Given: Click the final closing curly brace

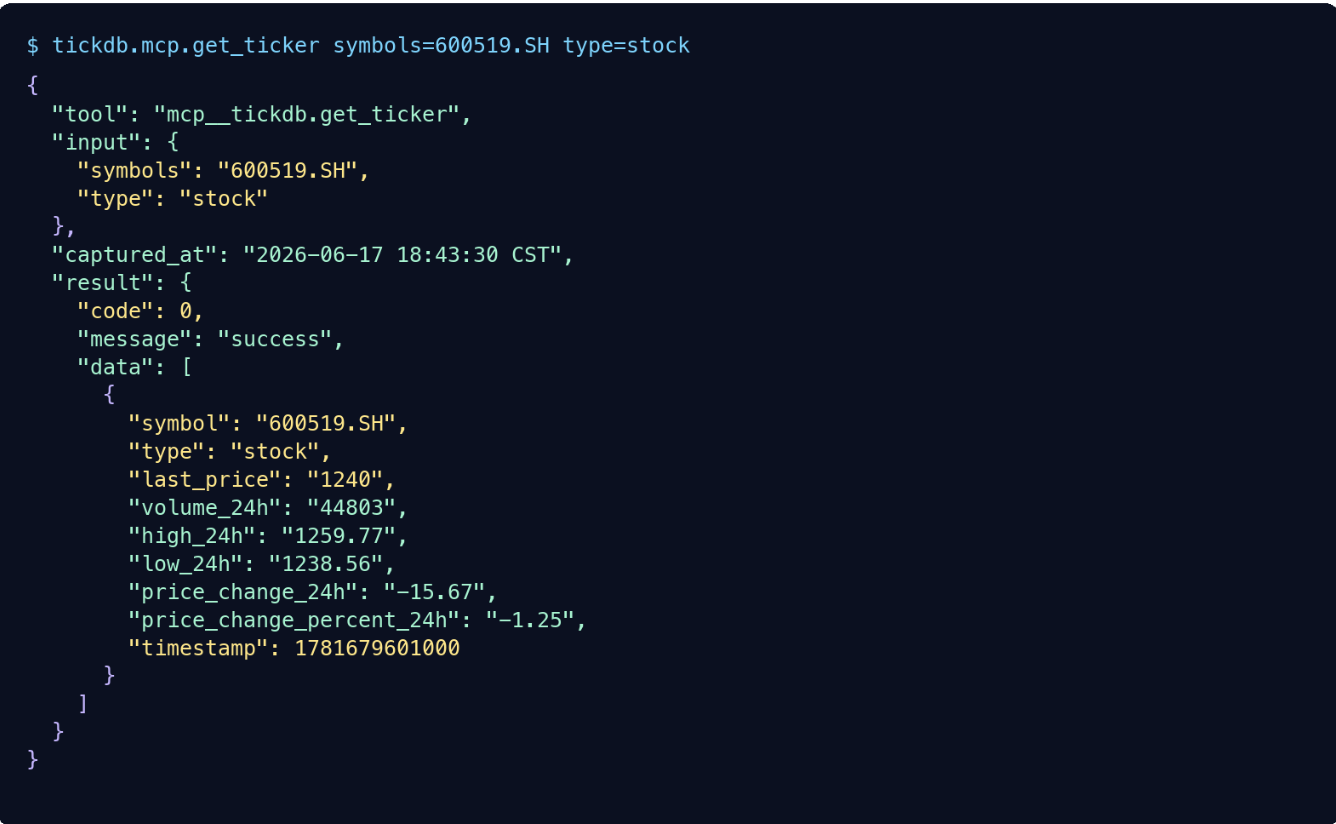Looking at the screenshot, I should [x=33, y=759].
